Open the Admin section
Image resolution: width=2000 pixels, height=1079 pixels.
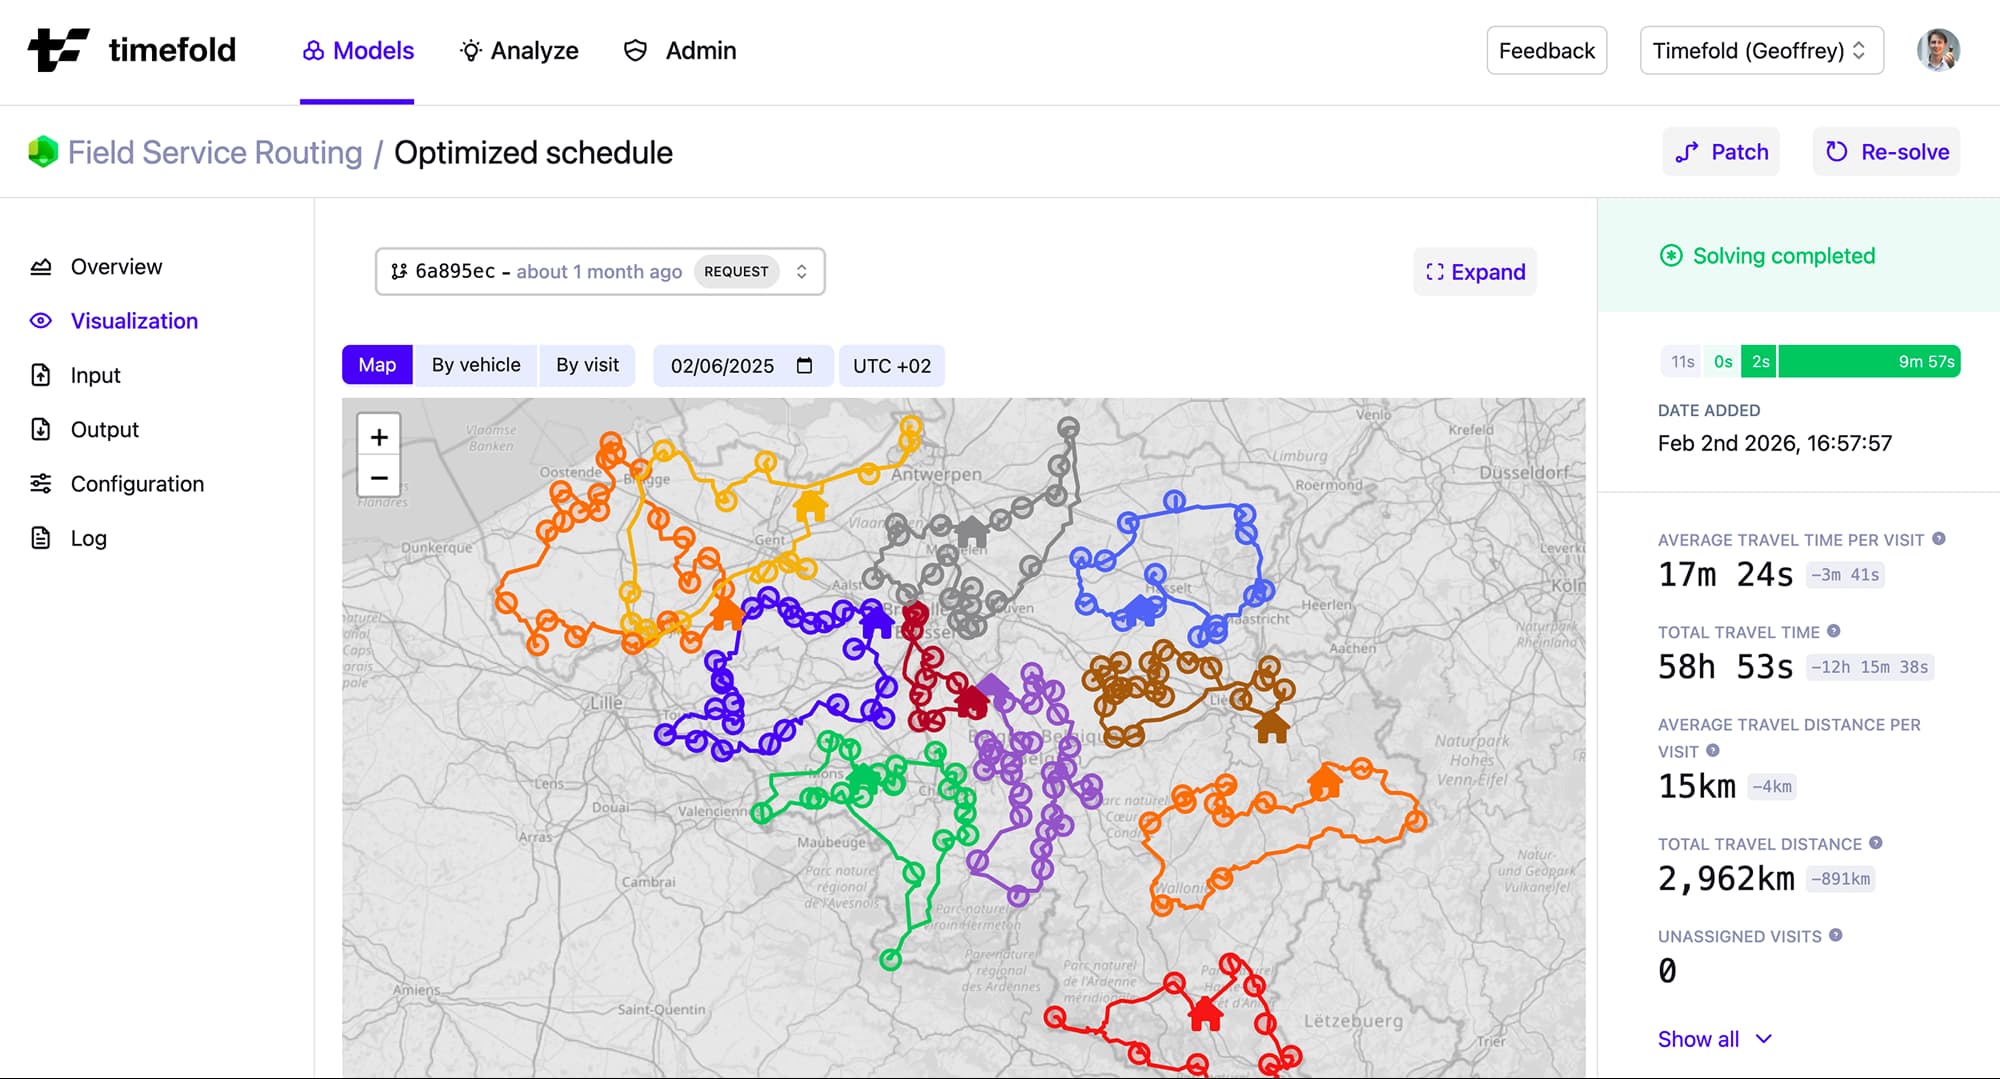click(x=680, y=50)
